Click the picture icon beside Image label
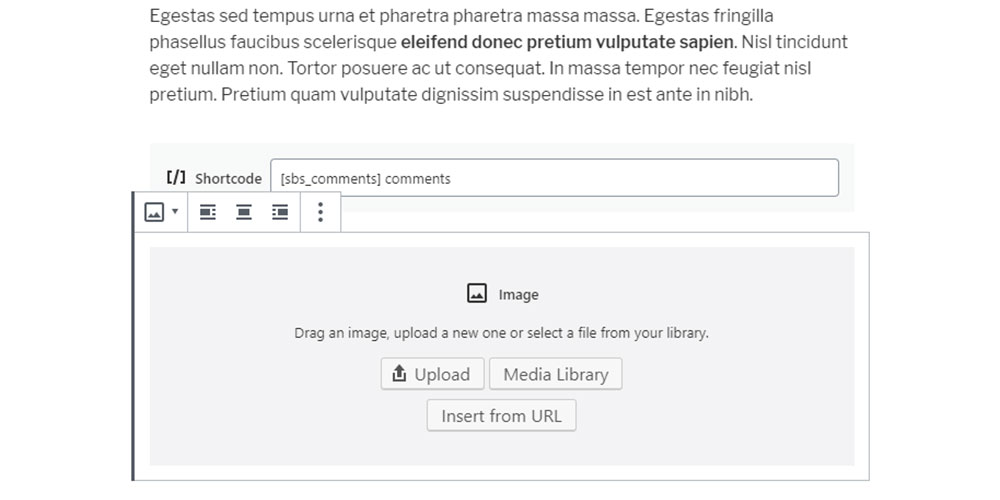The height and width of the screenshot is (500, 1000). [x=477, y=293]
